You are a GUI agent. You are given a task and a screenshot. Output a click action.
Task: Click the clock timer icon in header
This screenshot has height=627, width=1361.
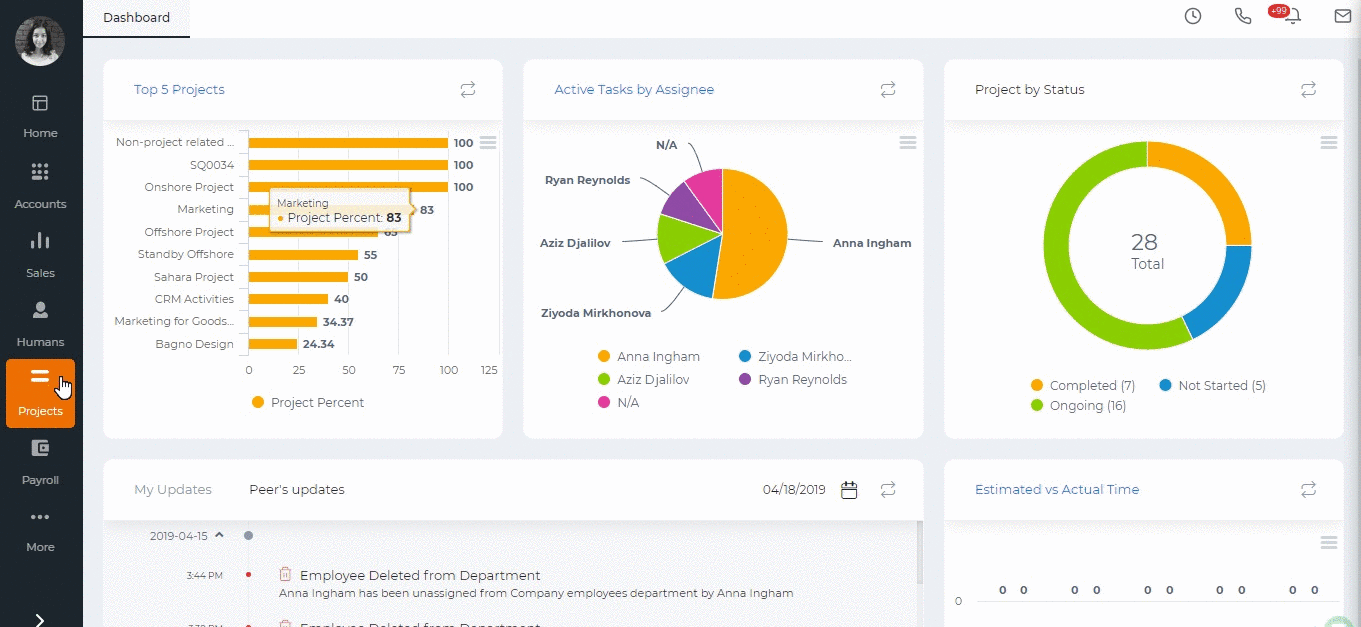point(1193,16)
